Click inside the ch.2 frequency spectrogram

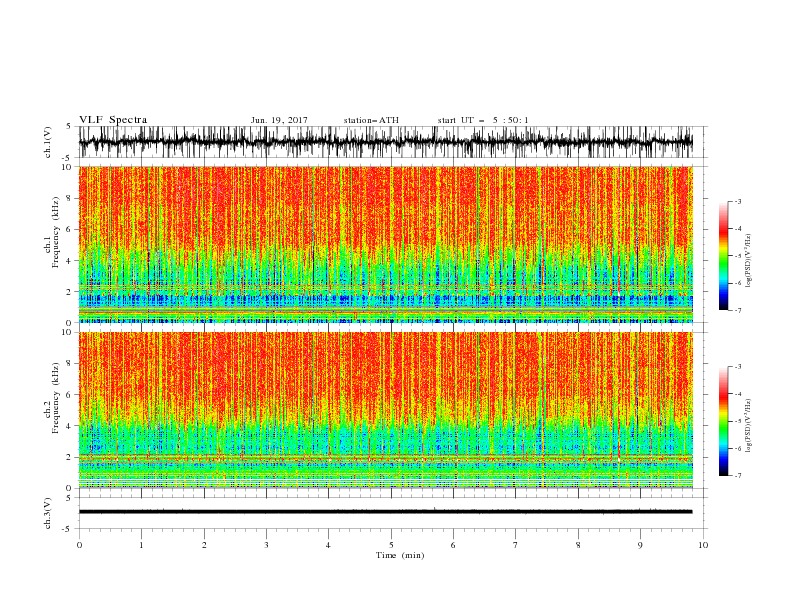pyautogui.click(x=385, y=410)
